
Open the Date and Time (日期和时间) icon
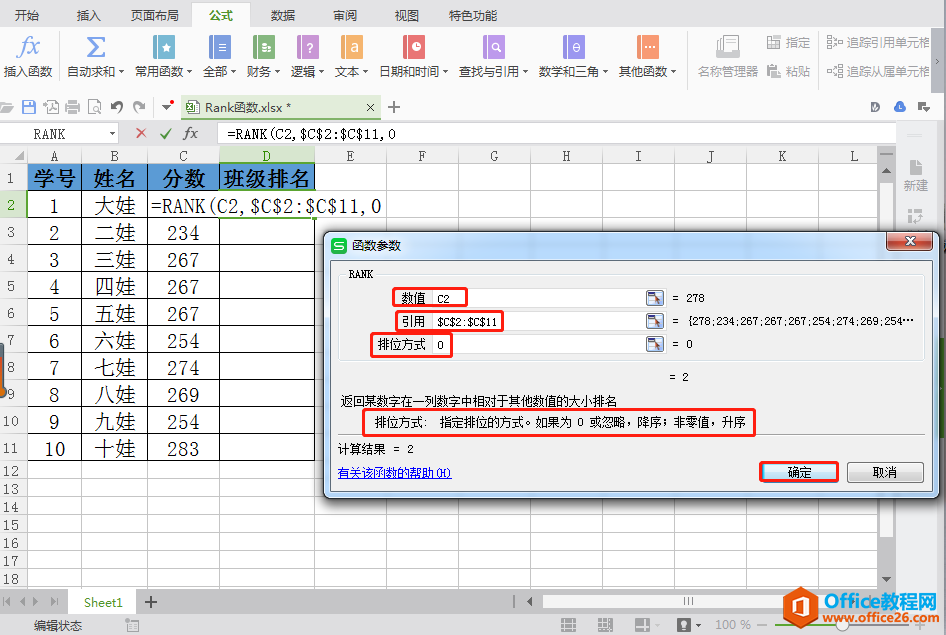414,47
